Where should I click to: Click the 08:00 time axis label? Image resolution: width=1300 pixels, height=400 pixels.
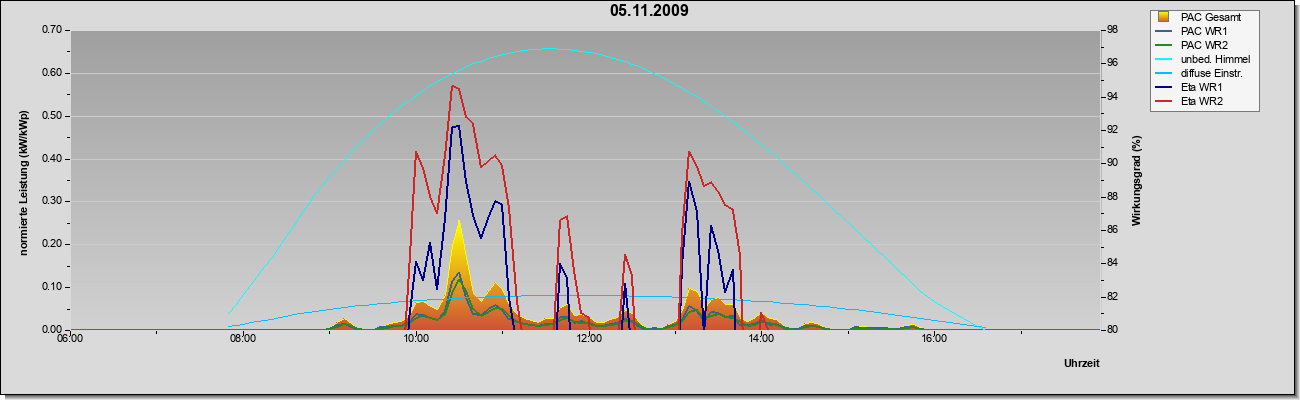click(x=243, y=339)
